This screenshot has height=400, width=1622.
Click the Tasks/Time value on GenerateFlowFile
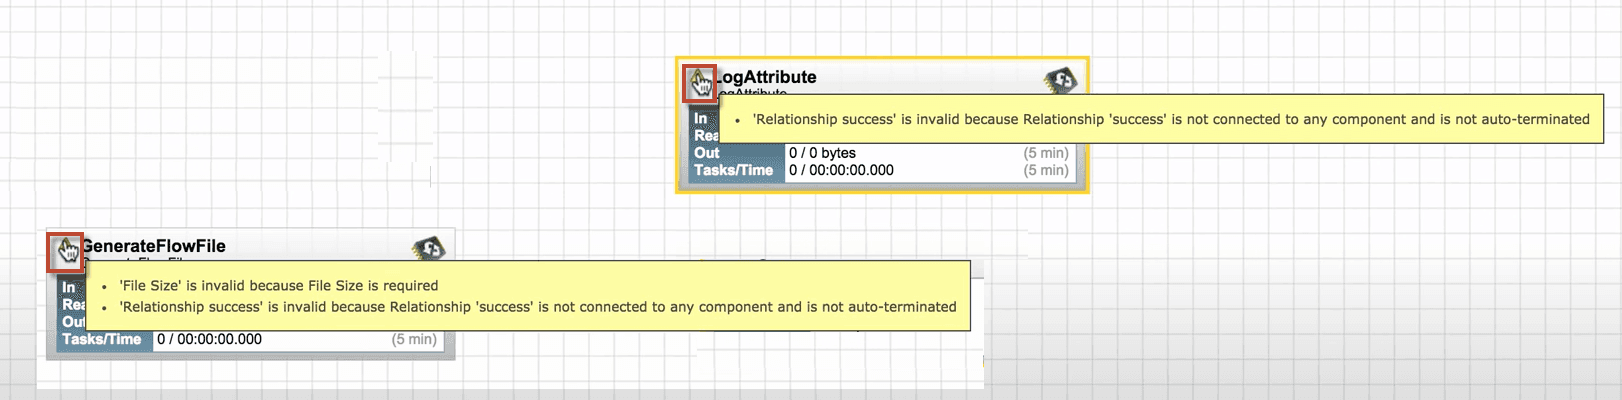209,339
